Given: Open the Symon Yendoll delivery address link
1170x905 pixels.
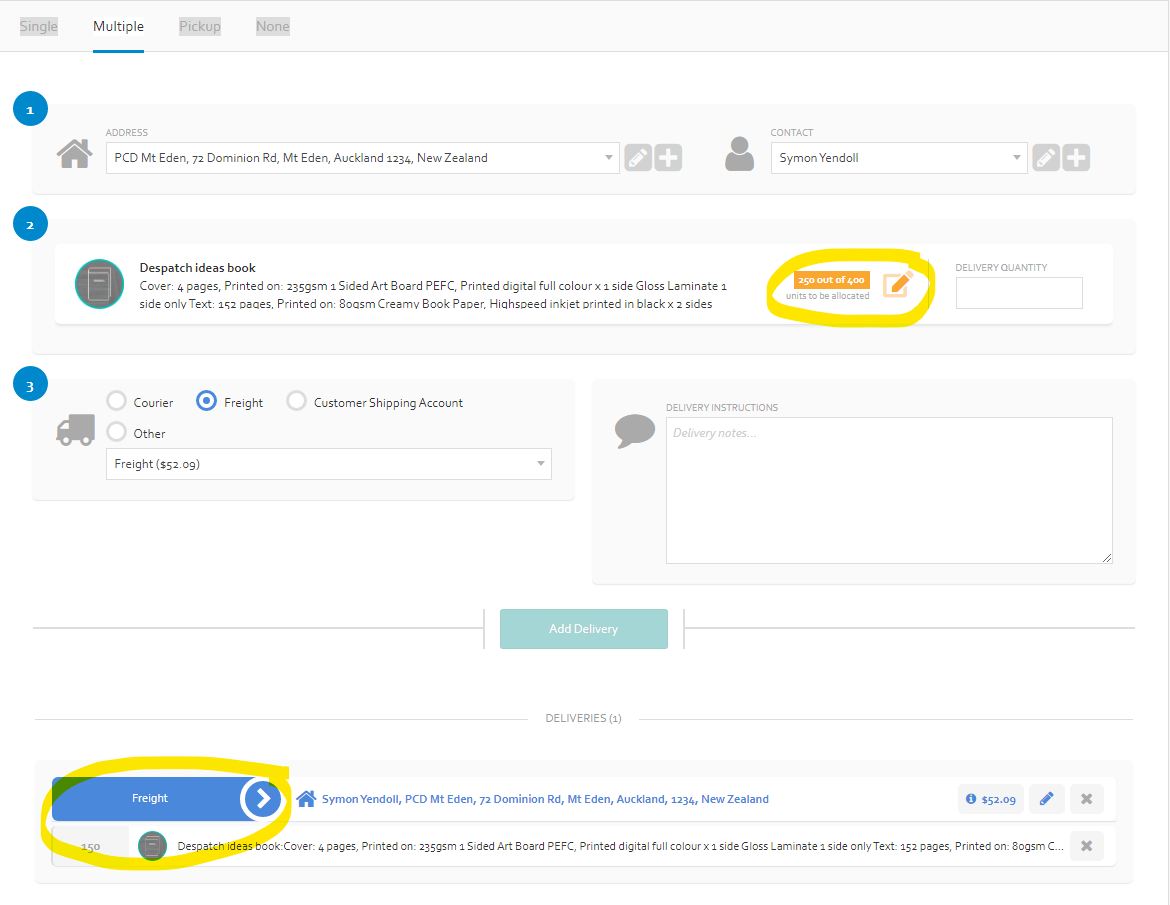Looking at the screenshot, I should (x=545, y=799).
